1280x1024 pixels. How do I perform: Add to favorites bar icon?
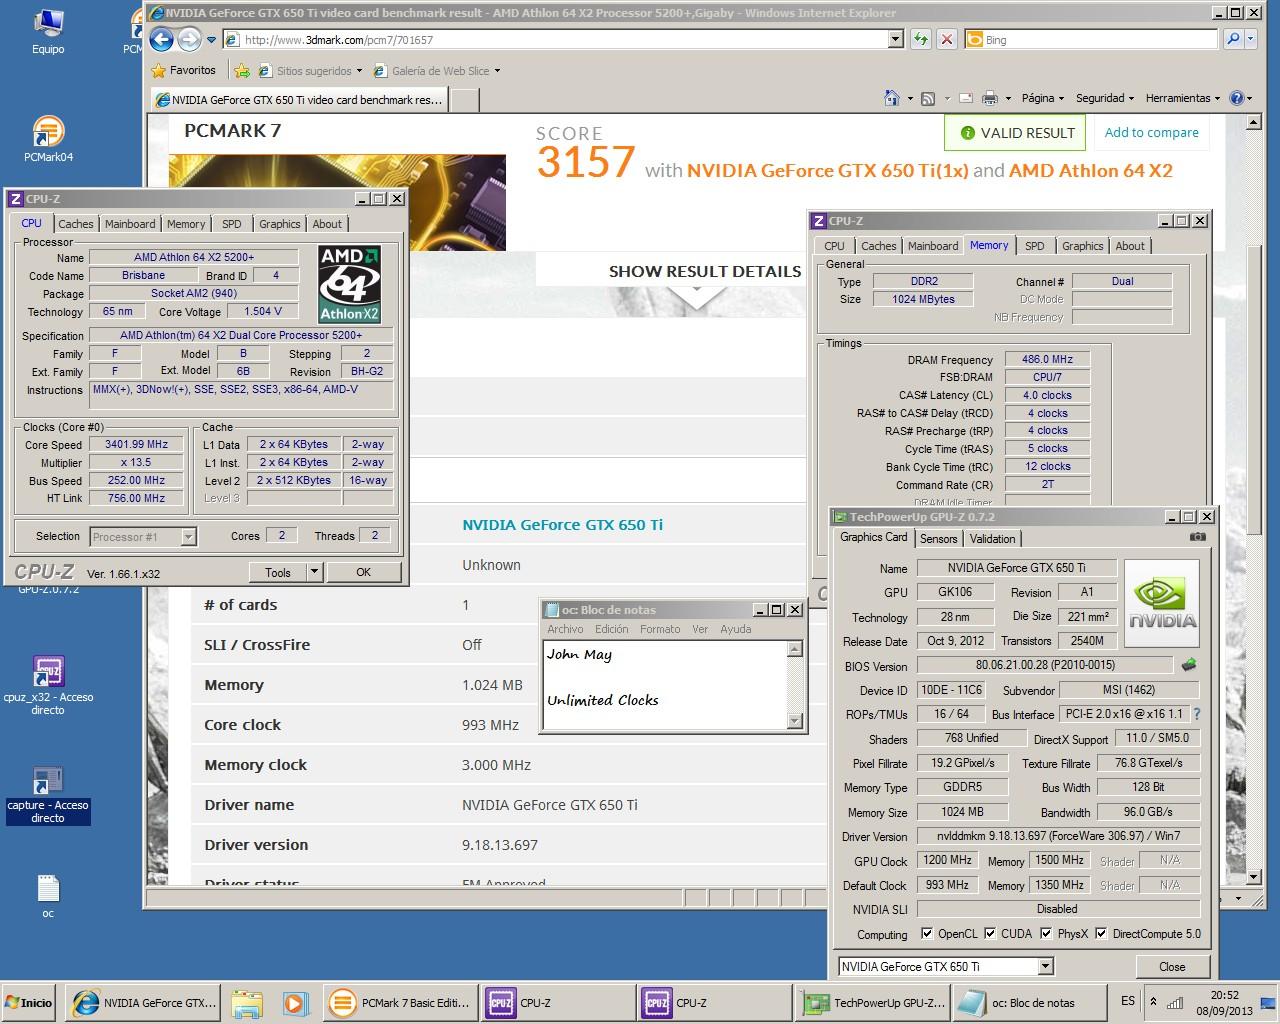241,70
